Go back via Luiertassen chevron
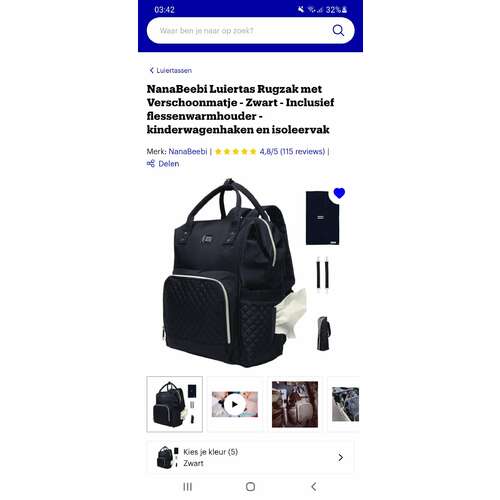Viewport: 500px width, 500px height. [x=152, y=70]
